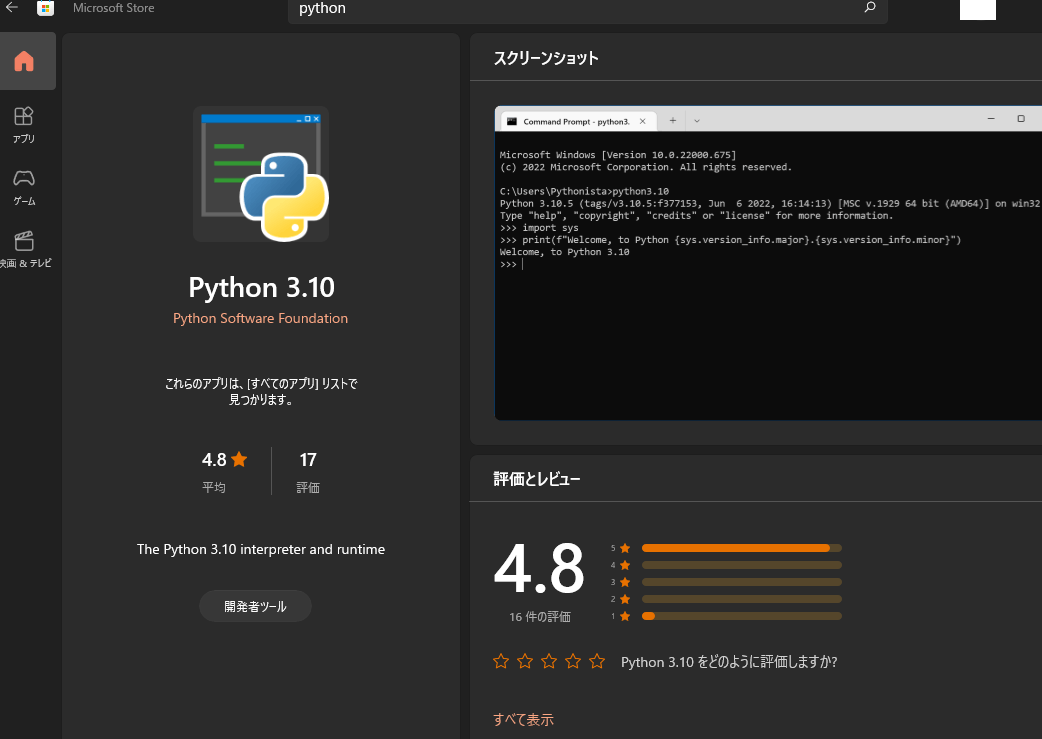Open the Python Software Foundation publisher link
The height and width of the screenshot is (739, 1042).
point(260,318)
